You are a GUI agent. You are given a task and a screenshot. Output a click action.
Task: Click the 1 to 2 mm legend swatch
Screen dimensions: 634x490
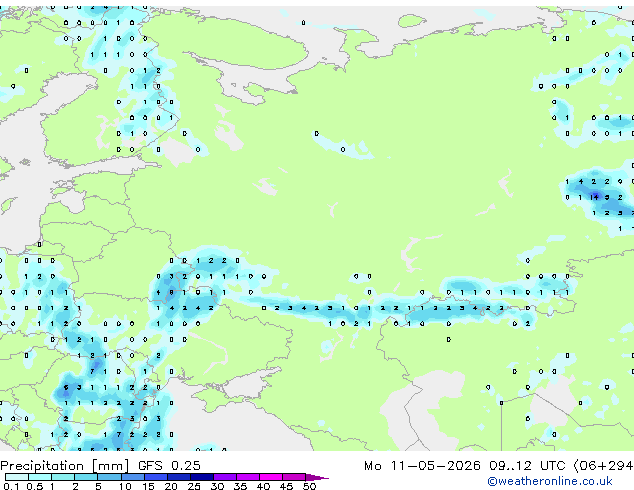[63, 477]
